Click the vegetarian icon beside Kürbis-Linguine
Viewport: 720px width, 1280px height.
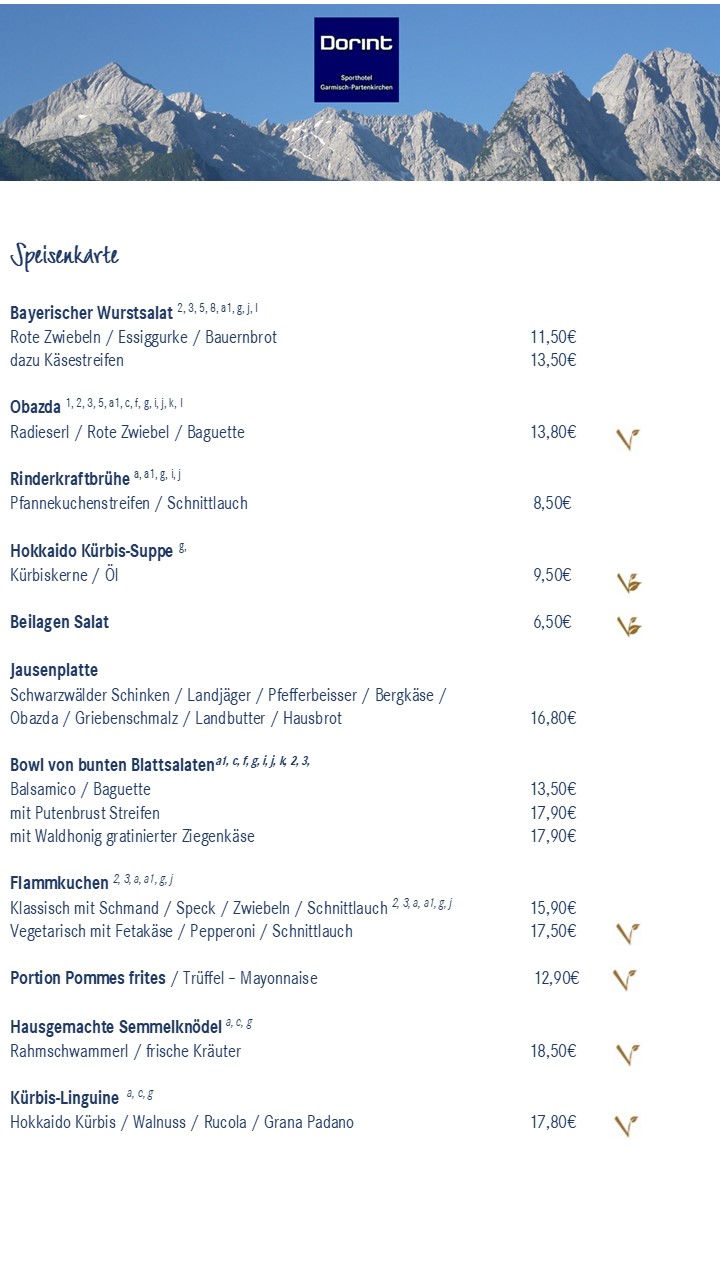point(626,1125)
